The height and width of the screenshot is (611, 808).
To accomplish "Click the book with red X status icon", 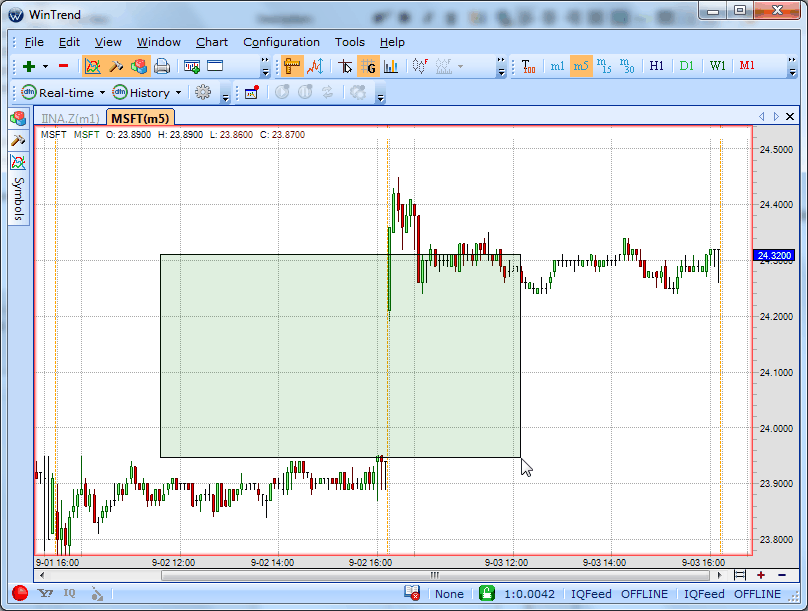I will pyautogui.click(x=412, y=593).
